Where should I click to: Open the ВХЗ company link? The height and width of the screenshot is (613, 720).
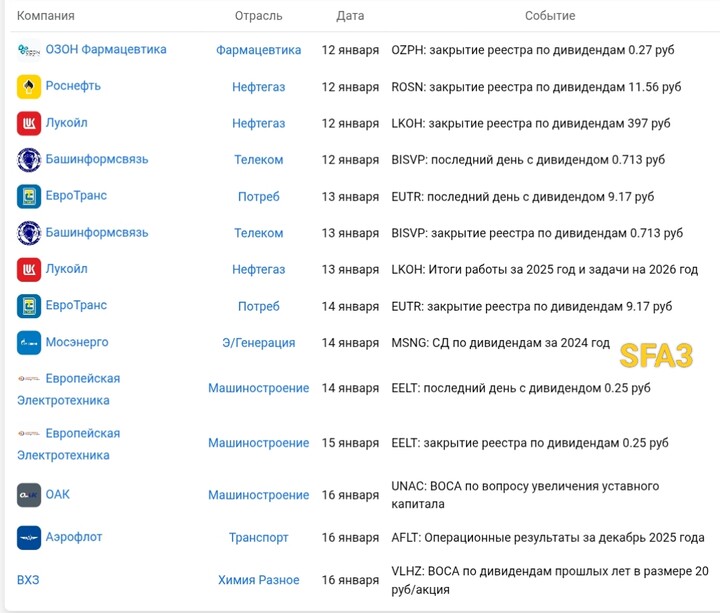tap(28, 580)
